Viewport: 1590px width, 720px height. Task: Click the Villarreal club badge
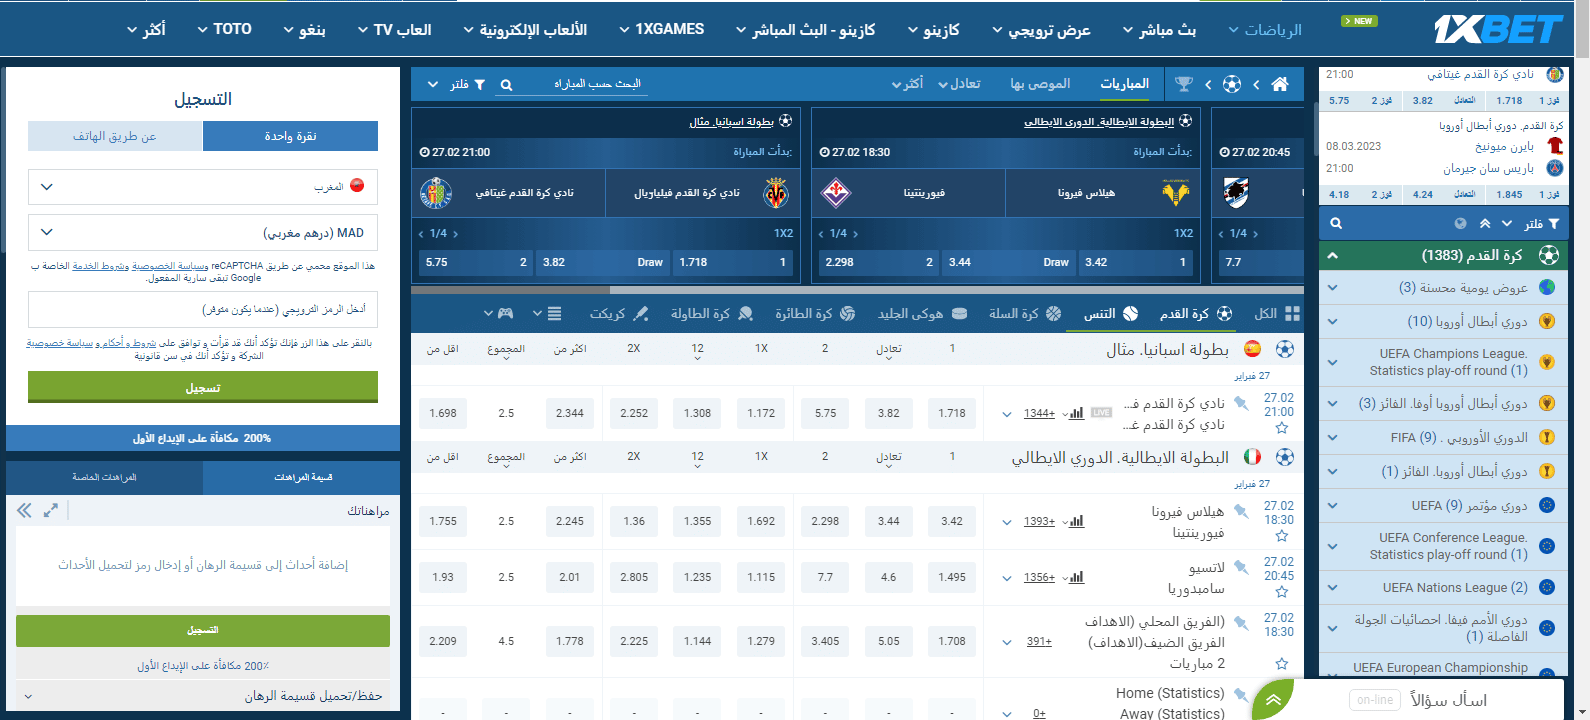[x=776, y=193]
